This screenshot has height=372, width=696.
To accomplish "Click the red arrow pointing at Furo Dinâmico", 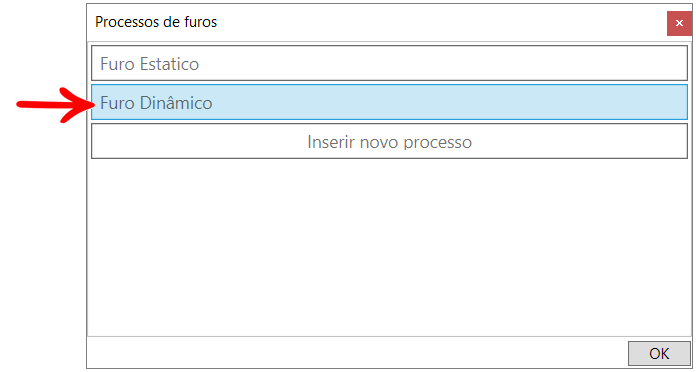I will coord(55,105).
